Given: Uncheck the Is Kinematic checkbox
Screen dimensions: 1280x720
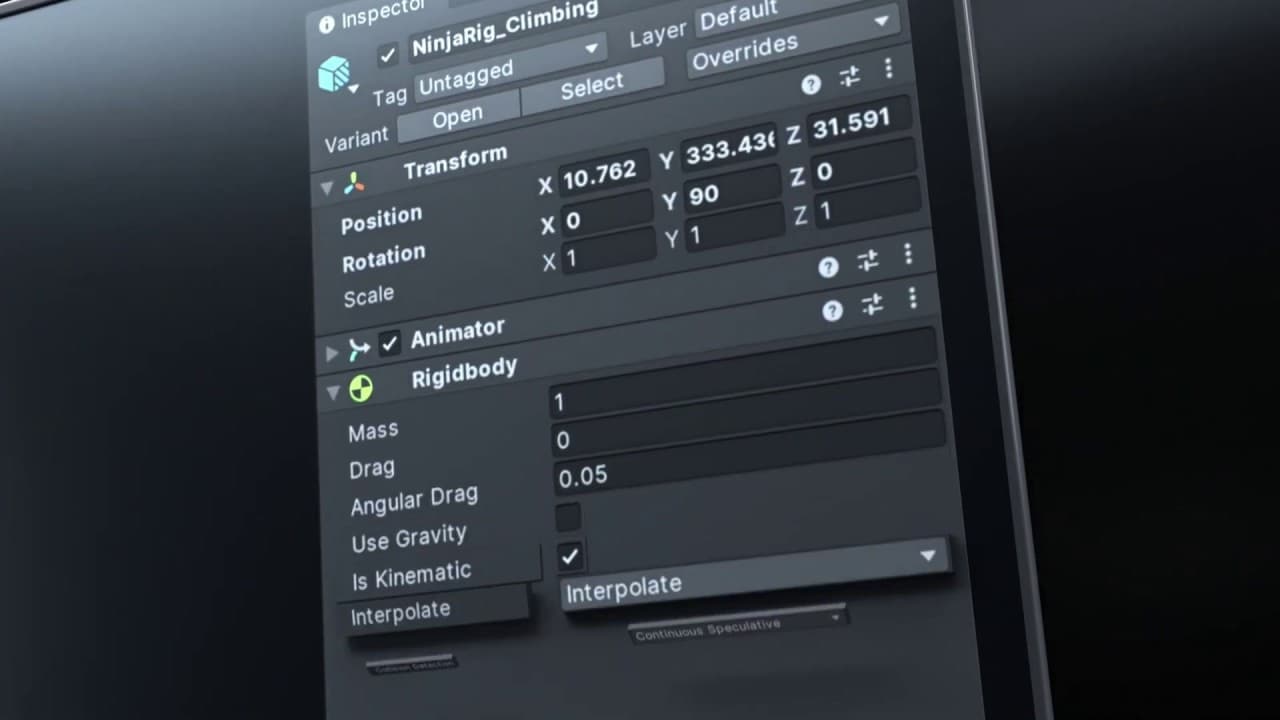Looking at the screenshot, I should tap(570, 555).
